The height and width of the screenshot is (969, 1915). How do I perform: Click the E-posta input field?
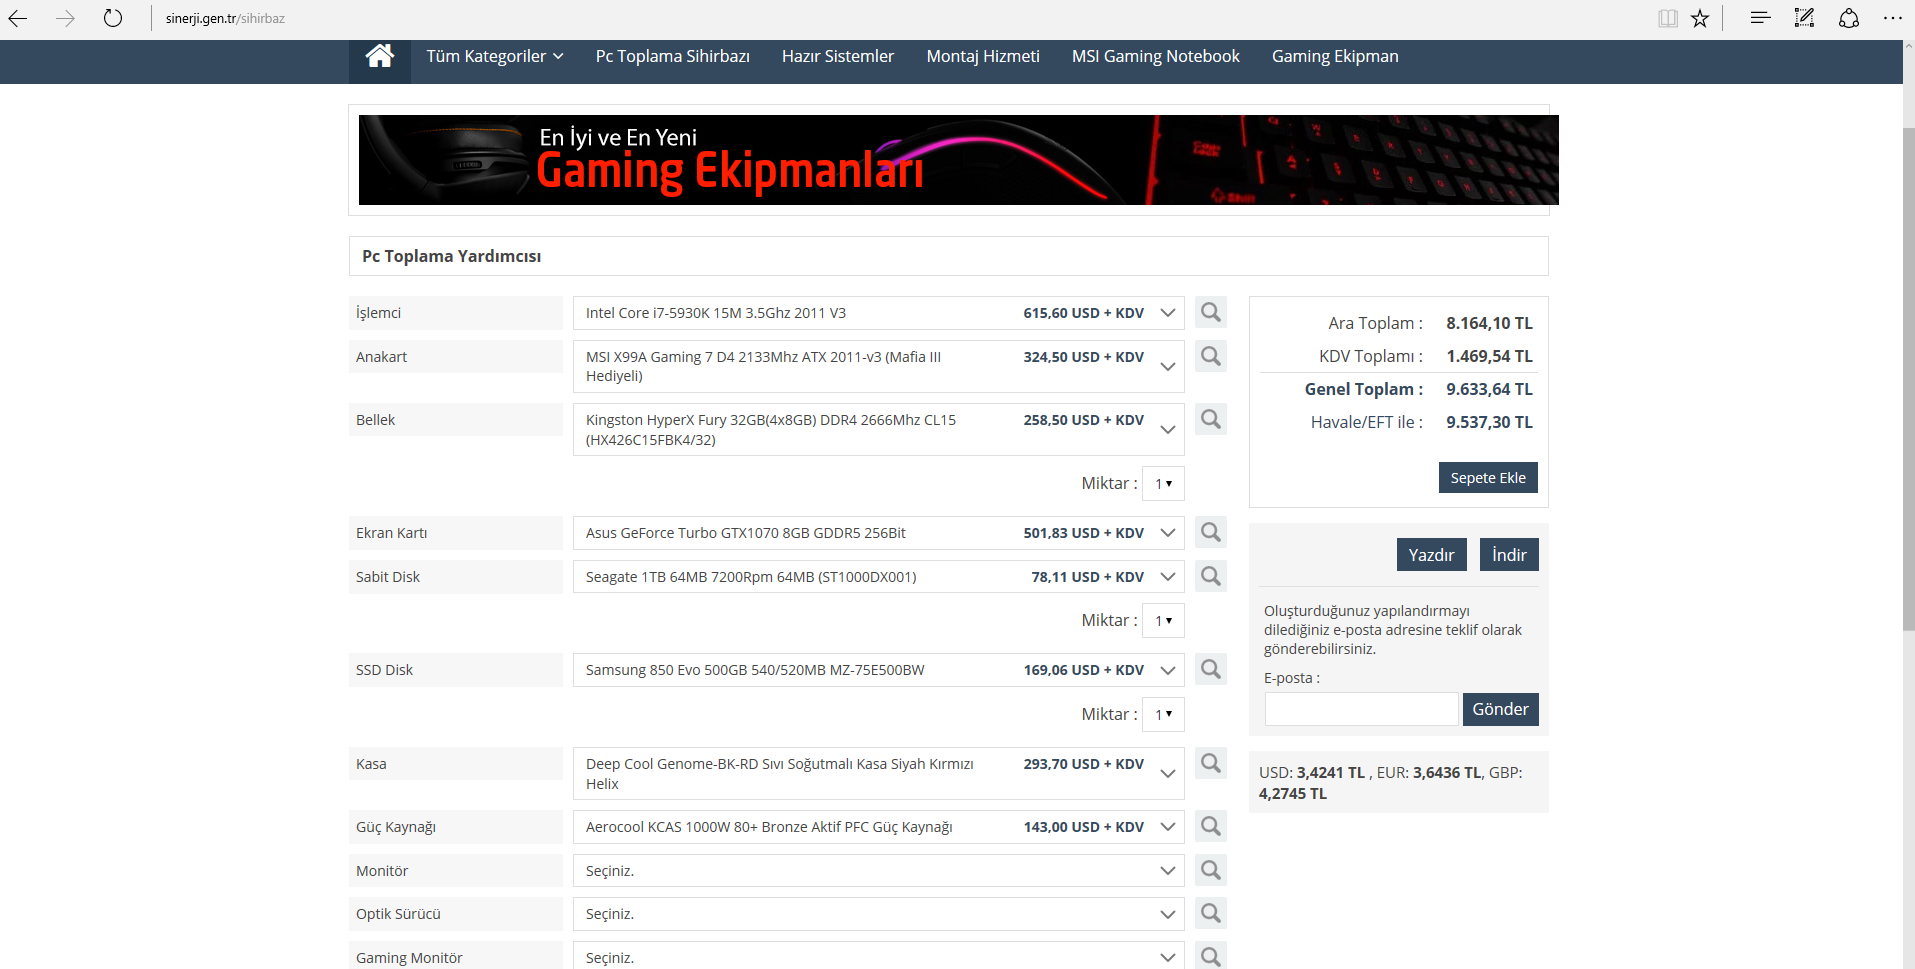point(1361,709)
